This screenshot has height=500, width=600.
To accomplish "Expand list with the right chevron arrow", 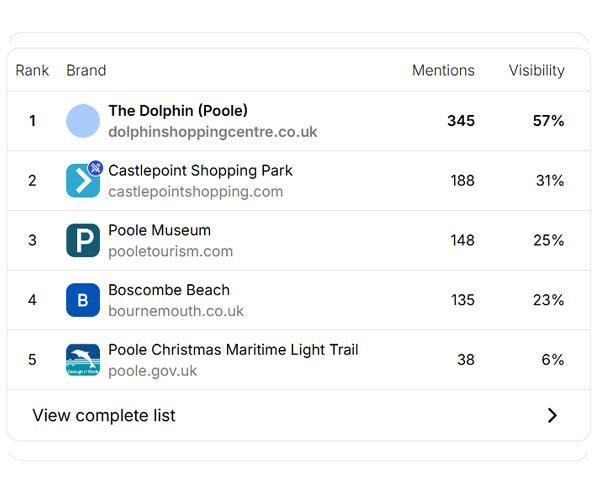I will (552, 415).
